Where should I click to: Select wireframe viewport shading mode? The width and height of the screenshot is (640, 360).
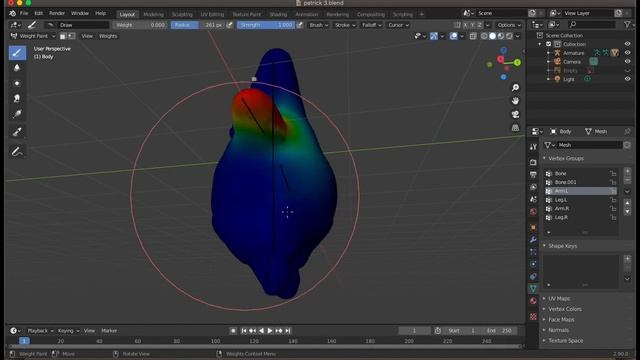click(484, 36)
